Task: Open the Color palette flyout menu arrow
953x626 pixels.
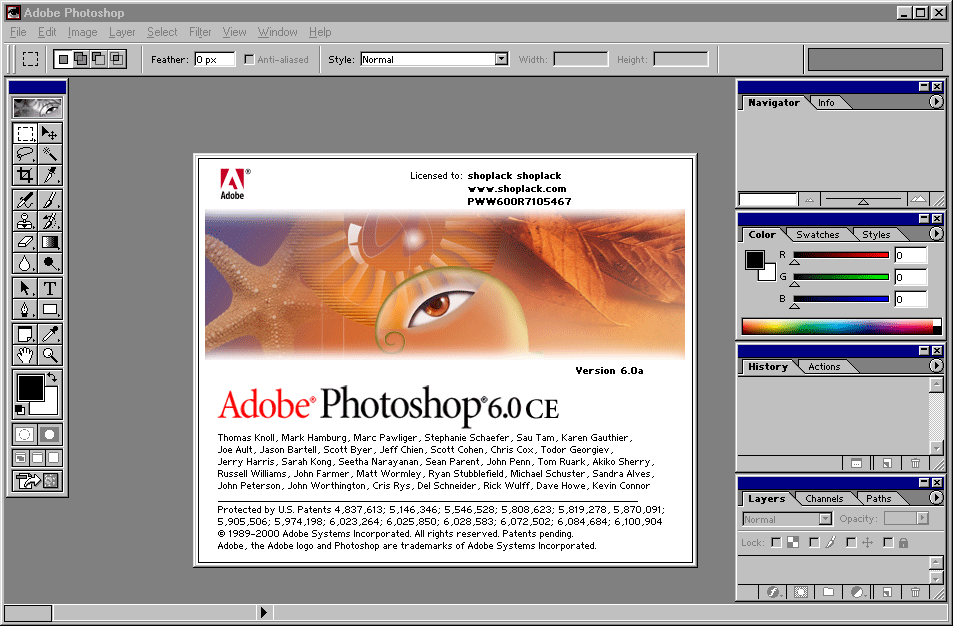Action: (936, 233)
